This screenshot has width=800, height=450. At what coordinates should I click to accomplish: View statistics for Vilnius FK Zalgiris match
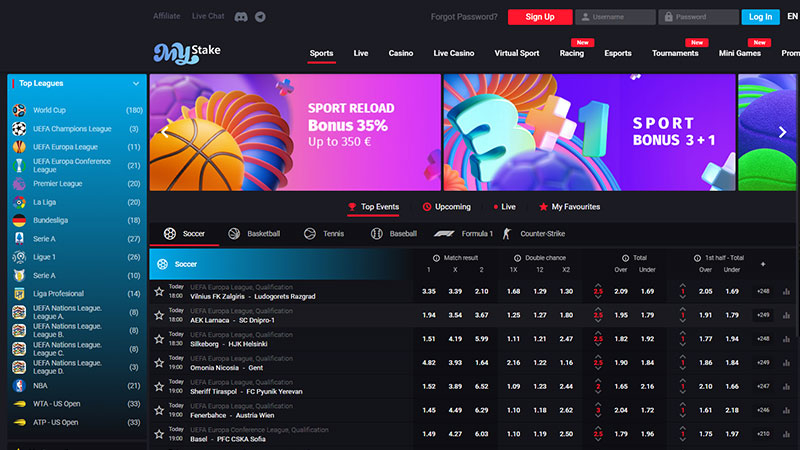pyautogui.click(x=786, y=291)
